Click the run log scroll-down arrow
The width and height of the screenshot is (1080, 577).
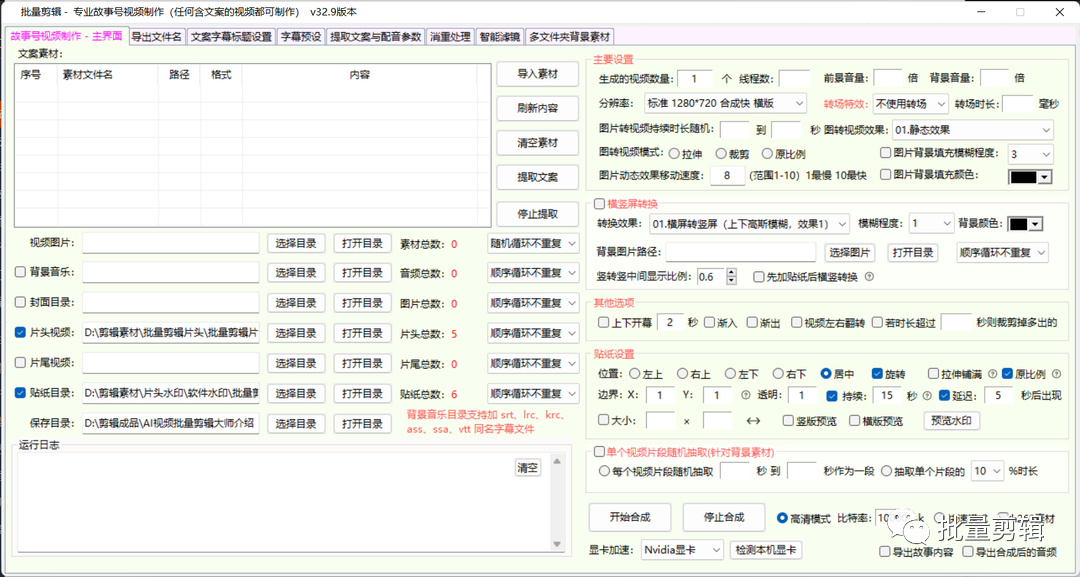[558, 545]
